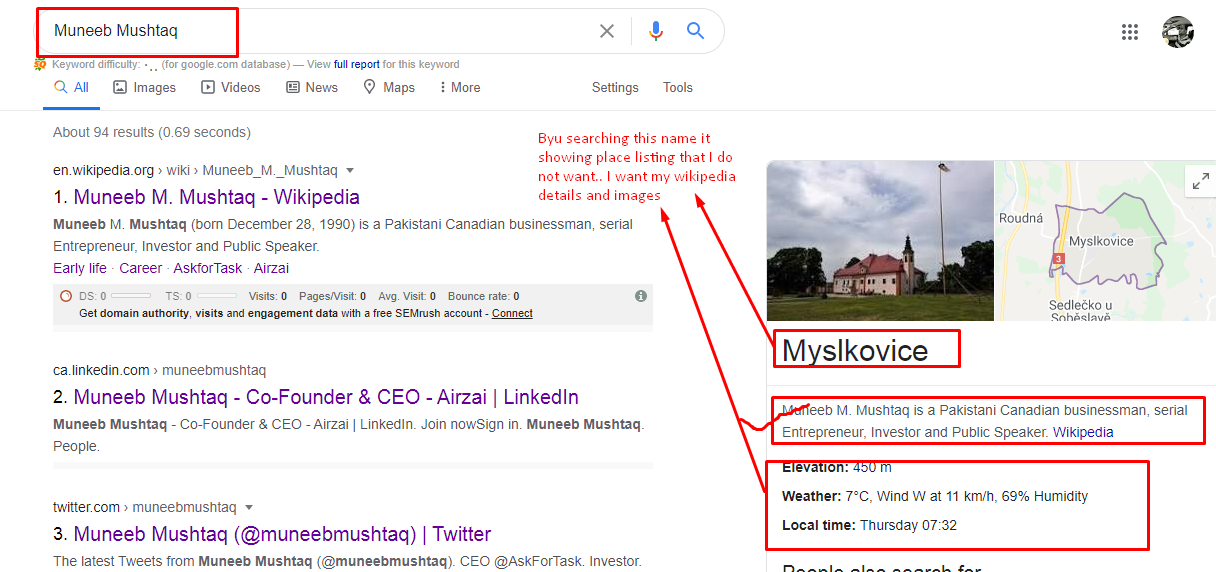Switch to the Maps tab

tap(389, 87)
